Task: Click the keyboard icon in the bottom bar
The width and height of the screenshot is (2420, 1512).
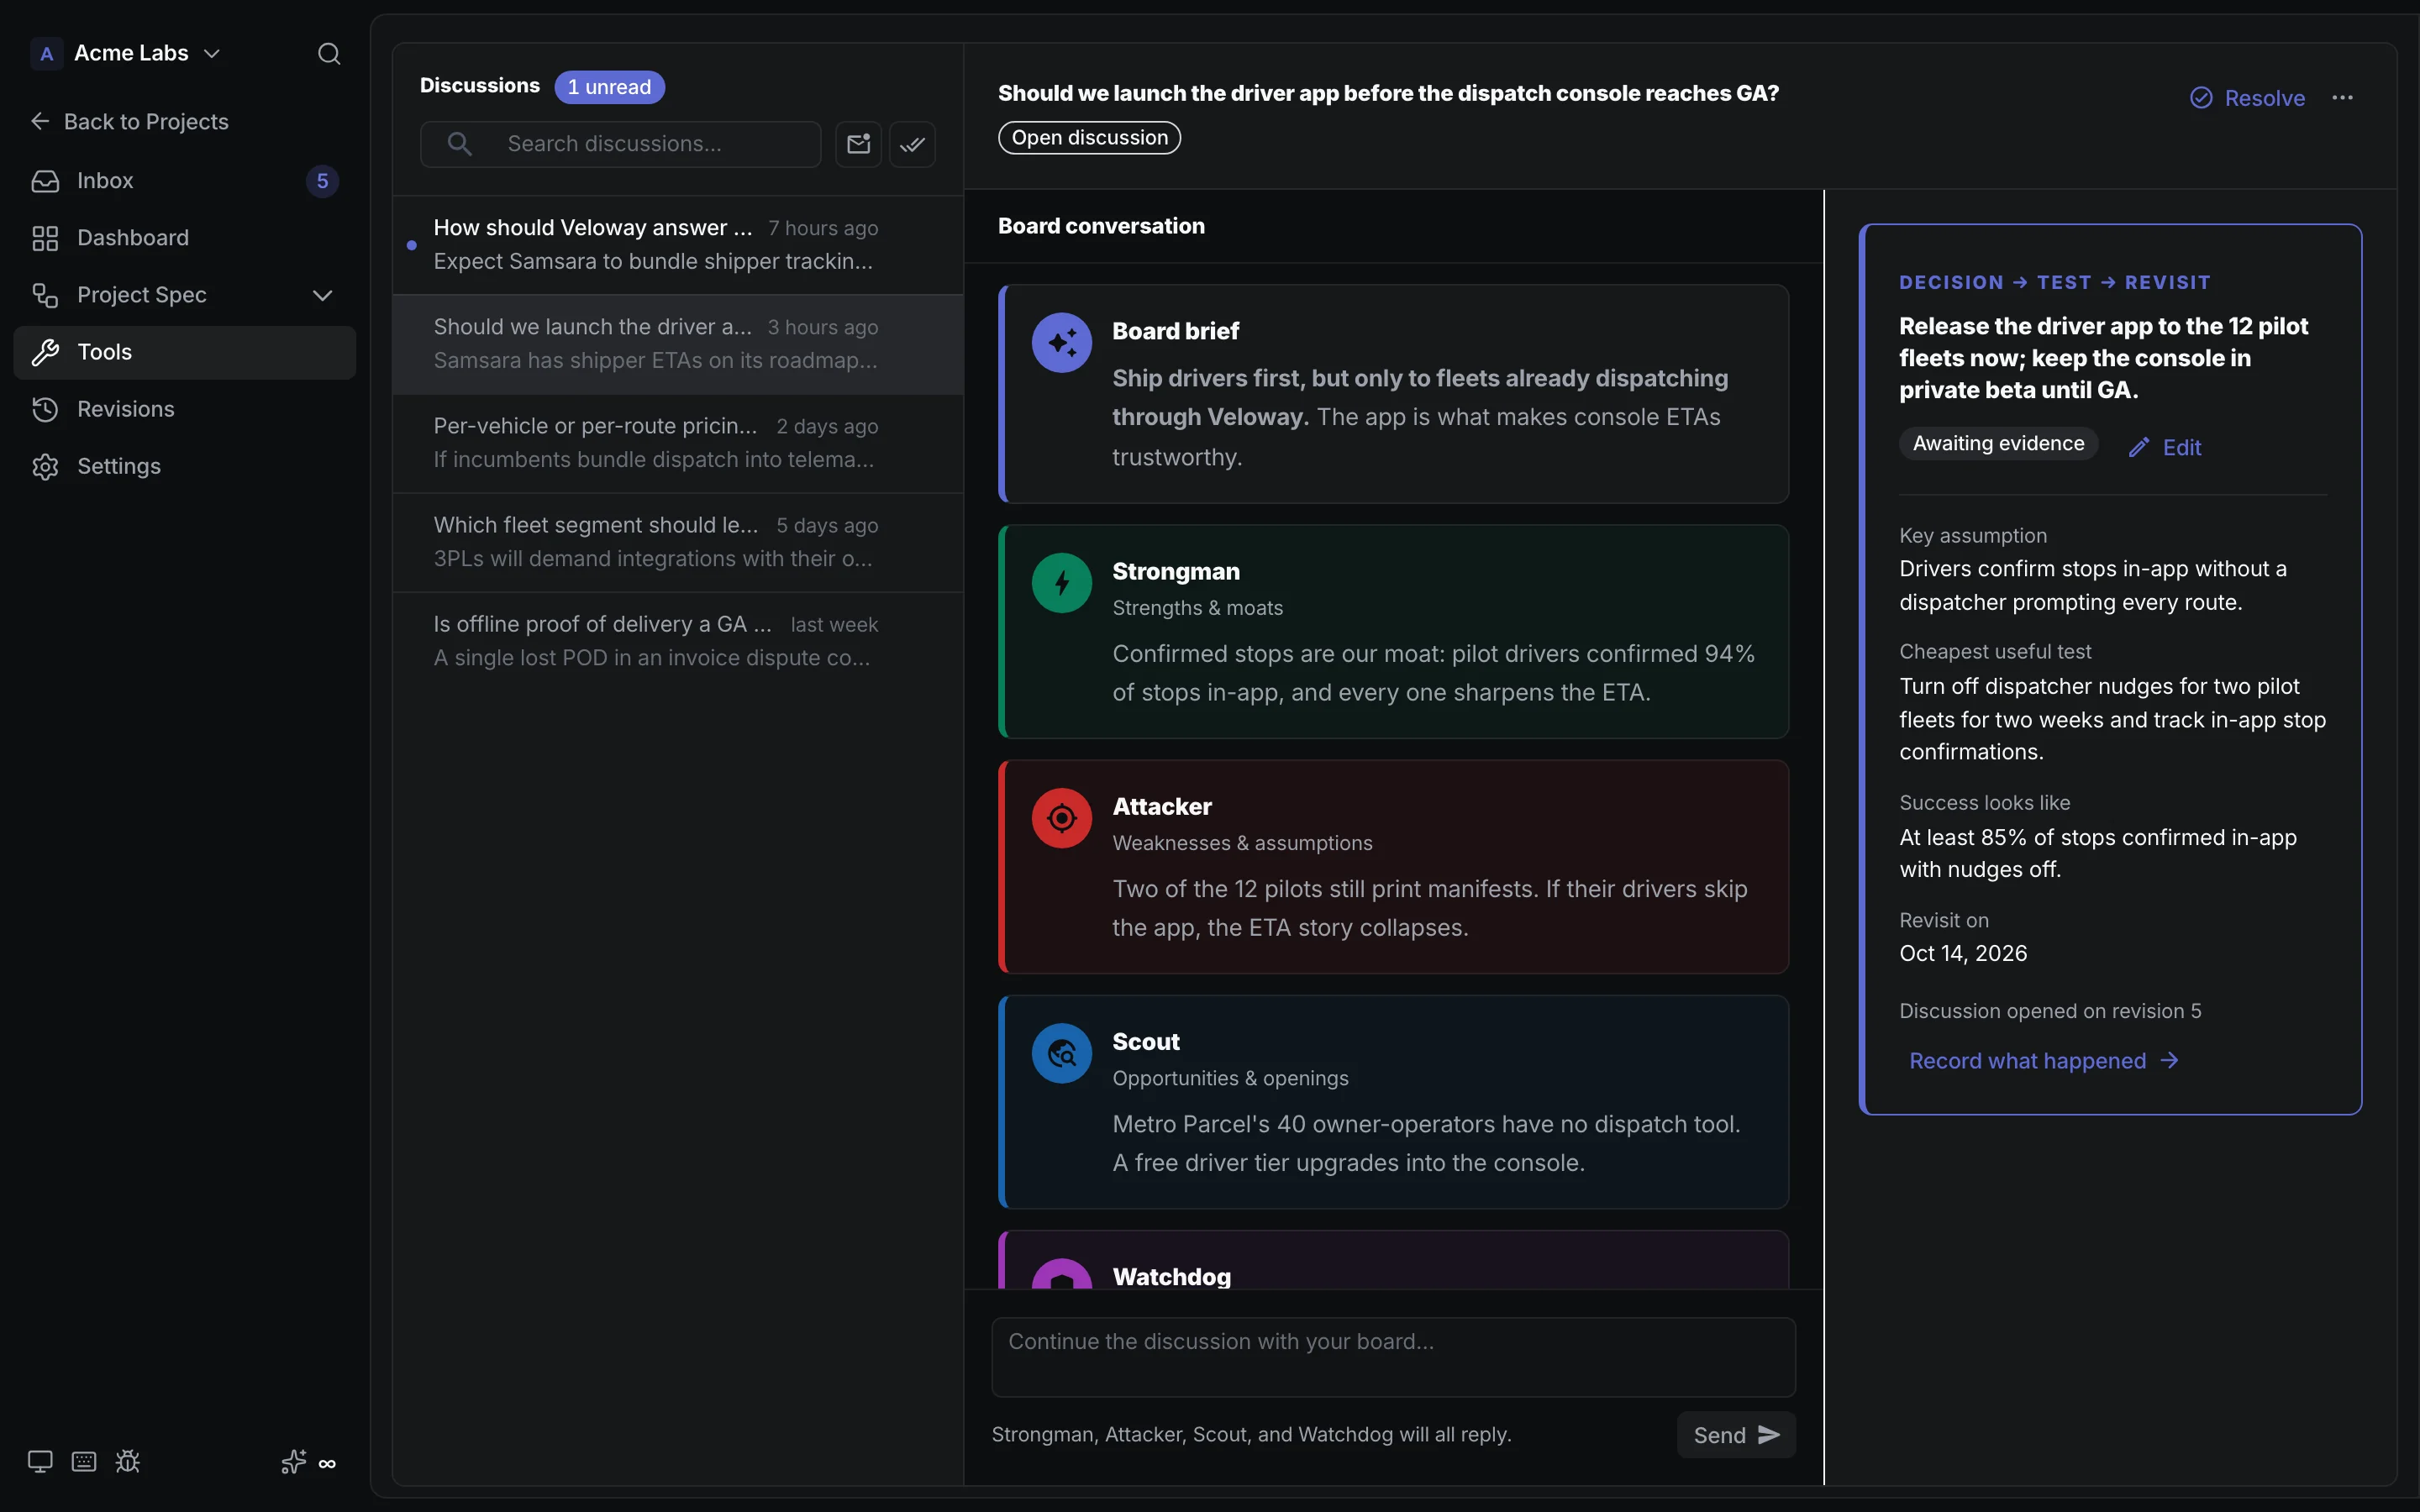Action: tap(84, 1462)
